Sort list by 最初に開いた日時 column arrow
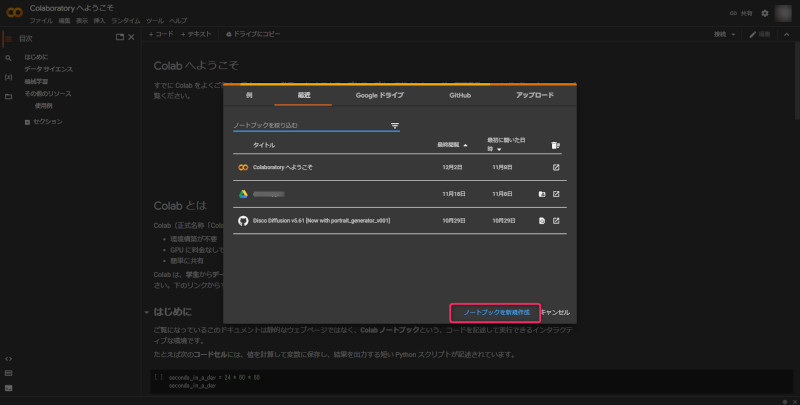This screenshot has height=405, width=800. click(x=499, y=149)
